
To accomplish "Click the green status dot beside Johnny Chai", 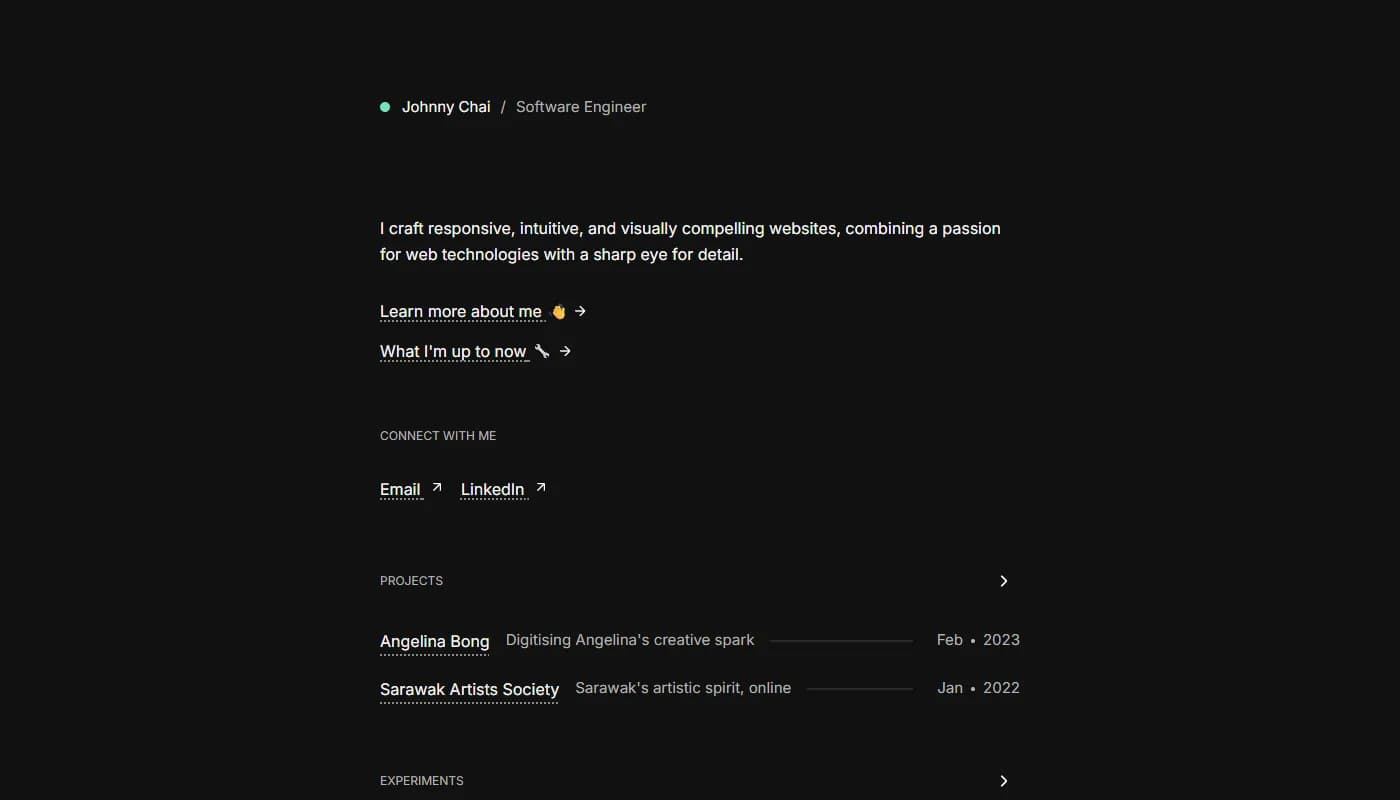I will point(385,107).
